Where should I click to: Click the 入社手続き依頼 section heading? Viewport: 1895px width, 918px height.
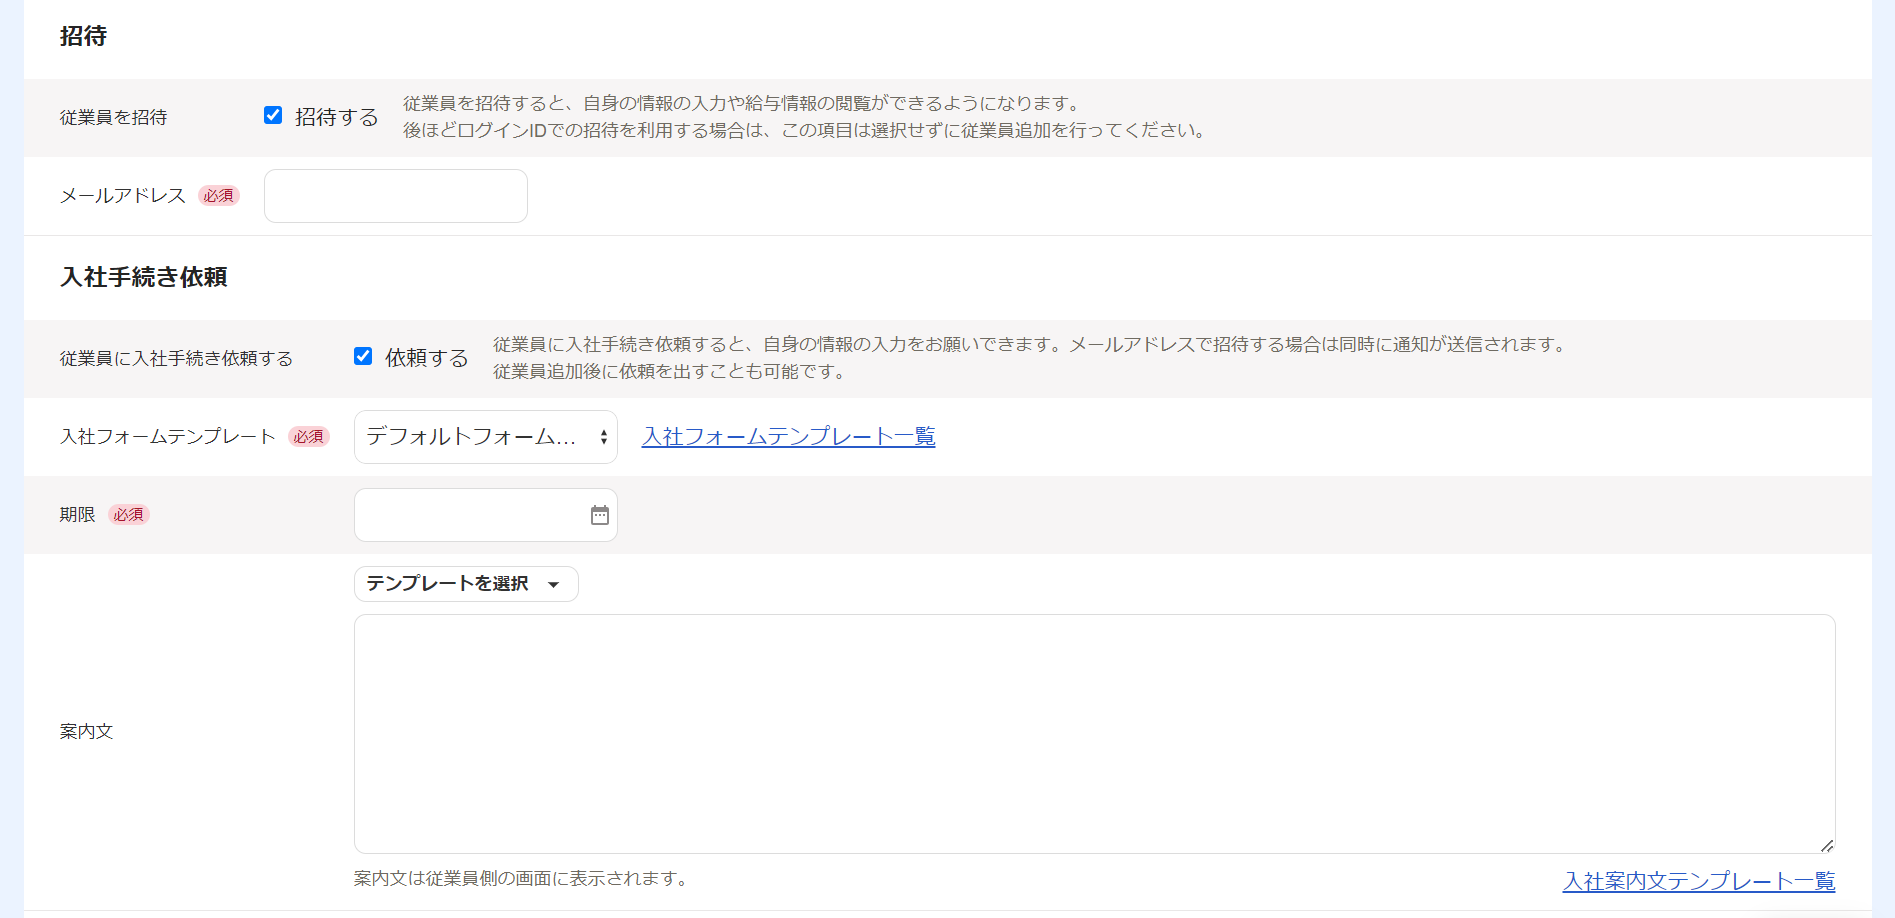[144, 277]
